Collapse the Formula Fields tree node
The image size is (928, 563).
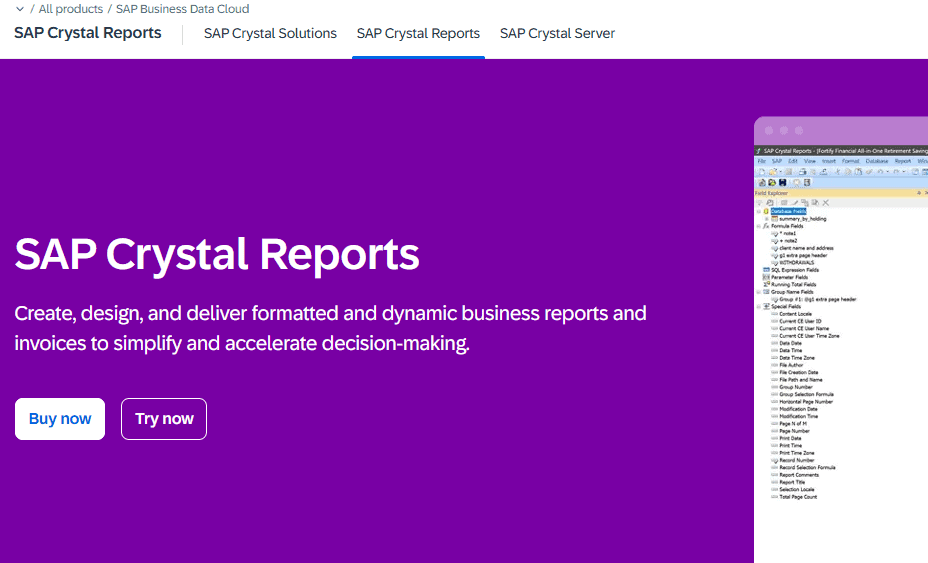tap(758, 226)
